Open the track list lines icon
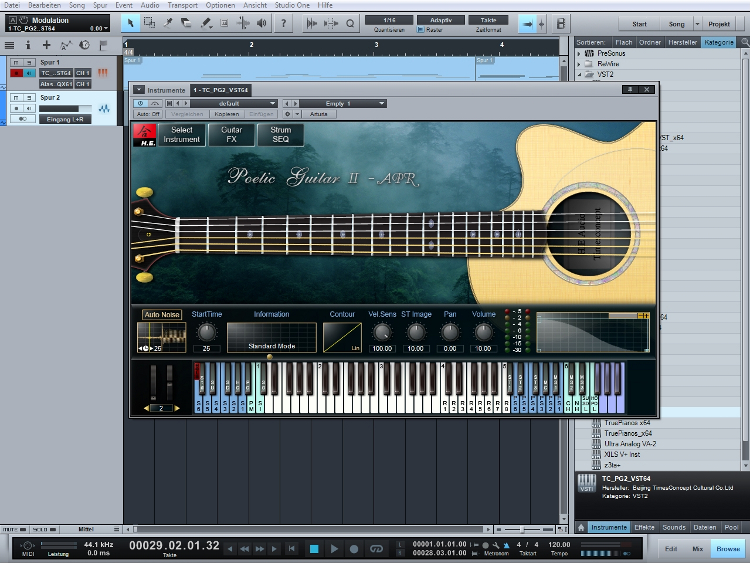 tap(9, 45)
